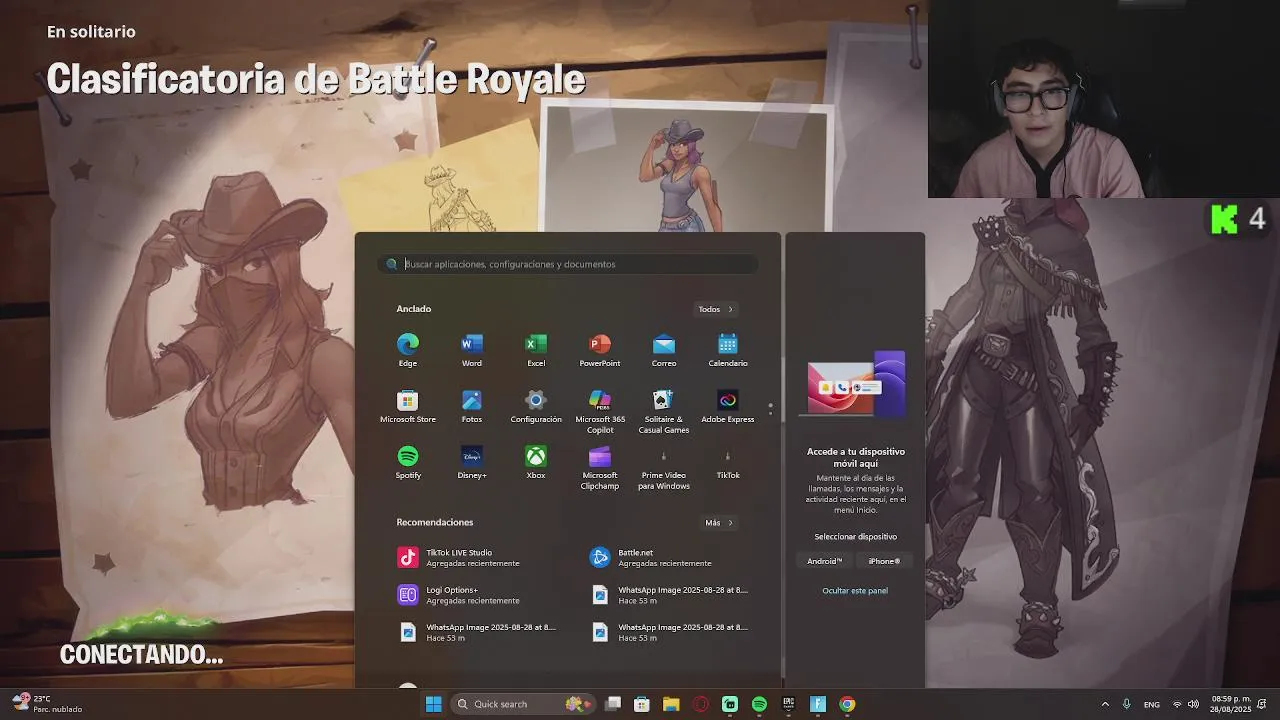
Task: Open the Fotos app
Action: coord(472,406)
